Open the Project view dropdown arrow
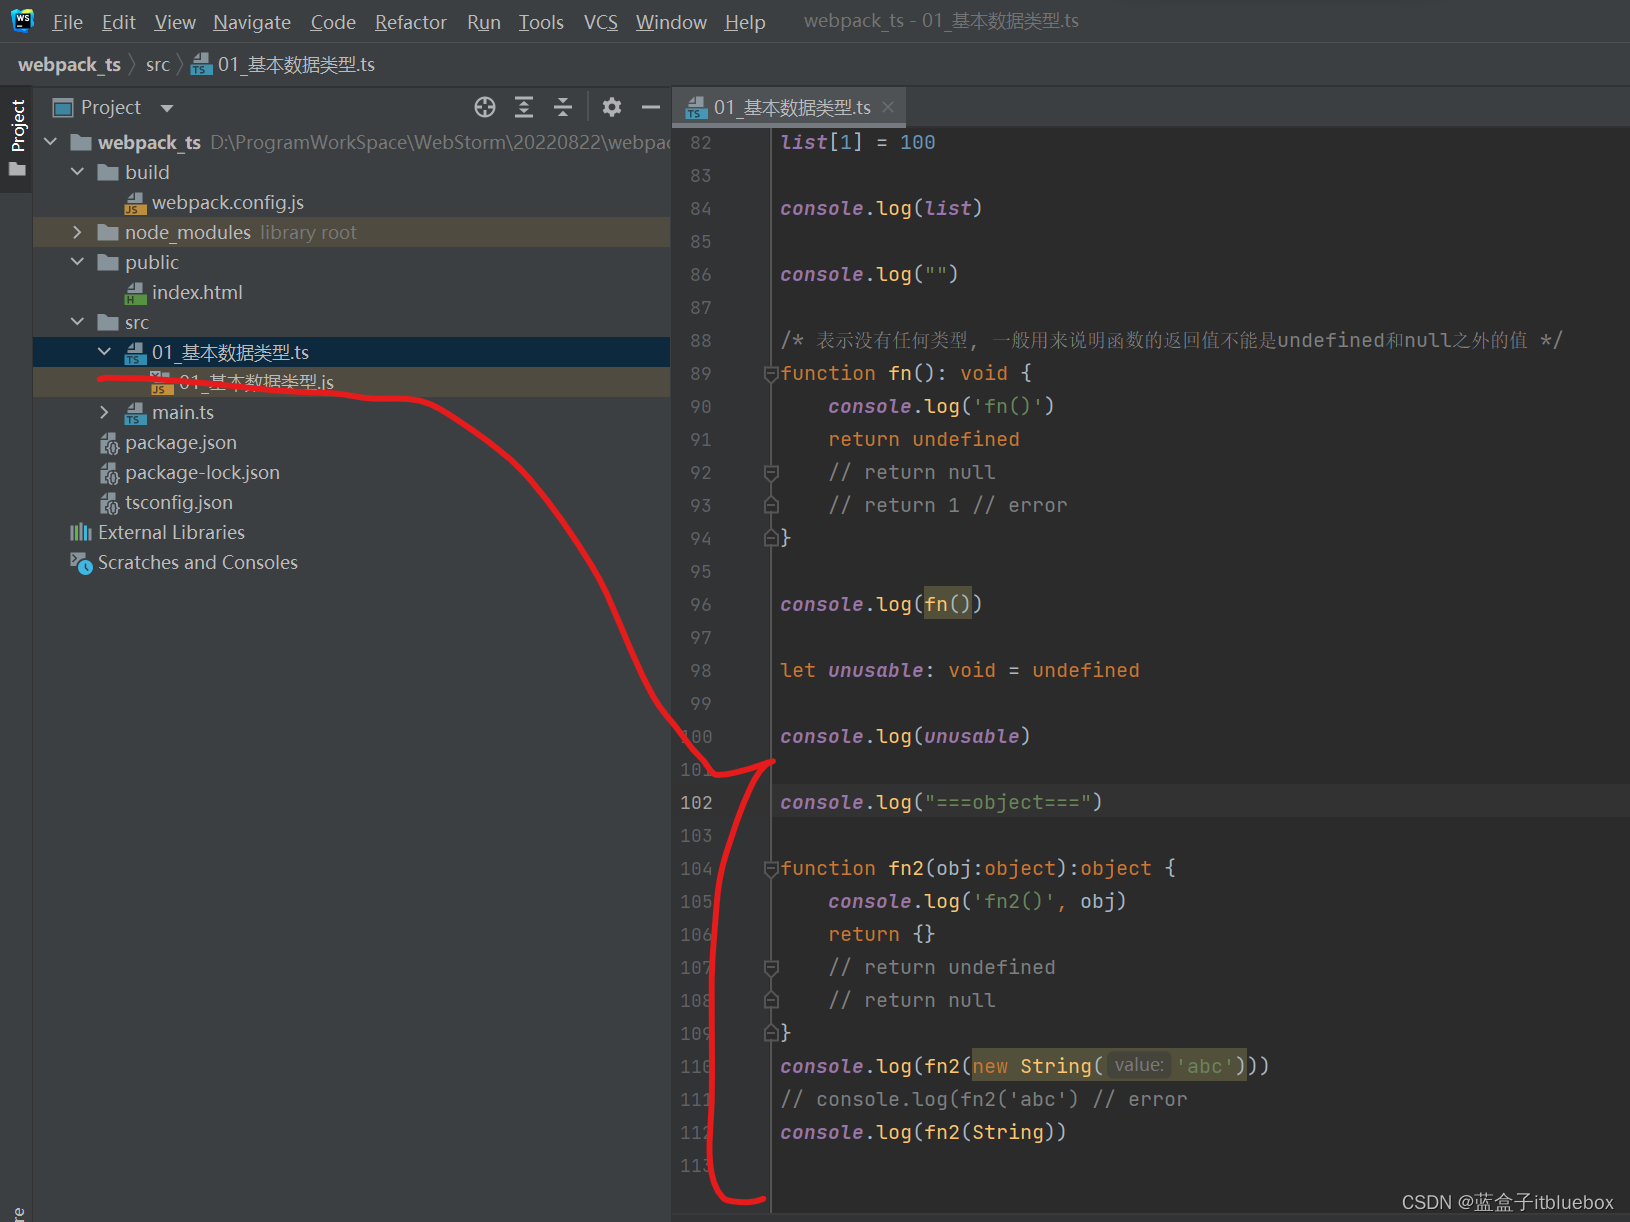 coord(167,108)
